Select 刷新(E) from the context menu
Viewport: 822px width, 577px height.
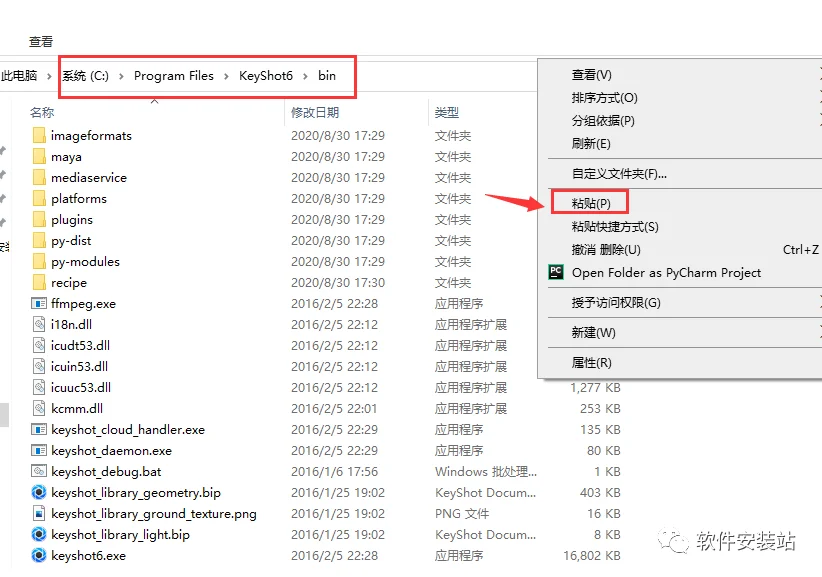[591, 144]
